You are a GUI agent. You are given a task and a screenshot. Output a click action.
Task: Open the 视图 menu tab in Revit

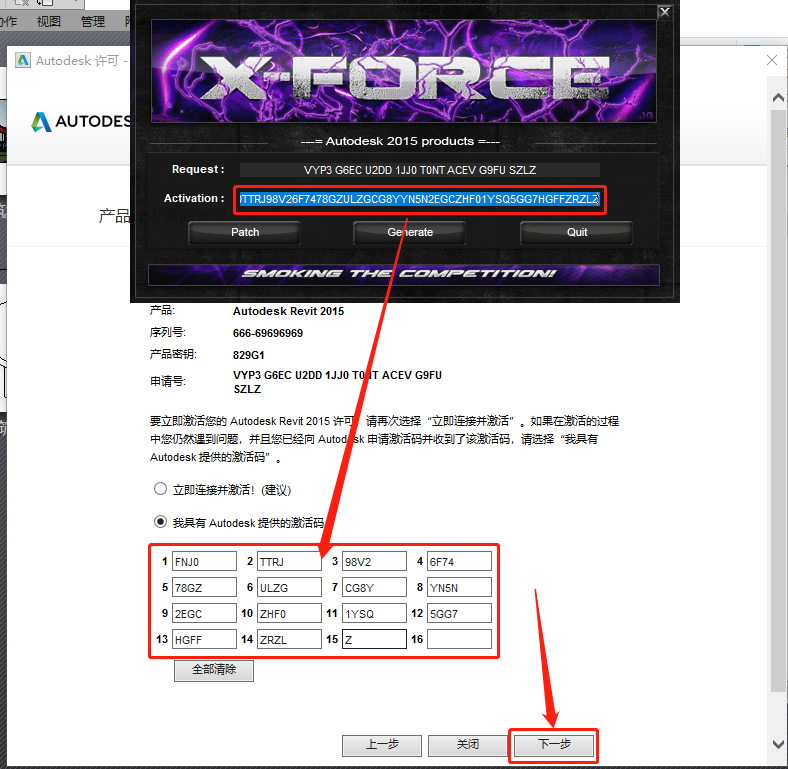click(x=49, y=21)
